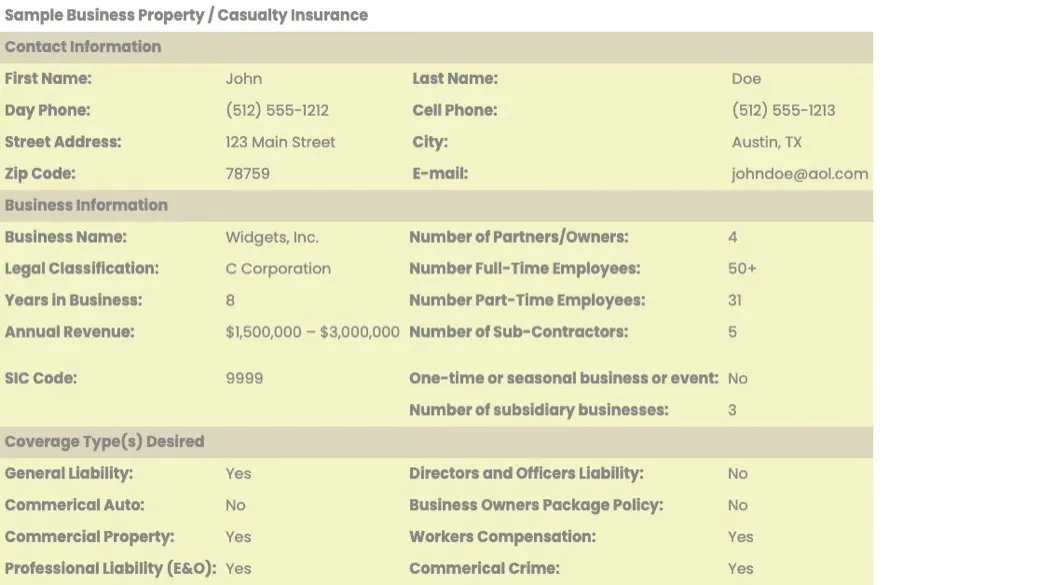The height and width of the screenshot is (585, 1040).
Task: Select the business name 'Widgets, Inc.'
Action: pos(272,237)
